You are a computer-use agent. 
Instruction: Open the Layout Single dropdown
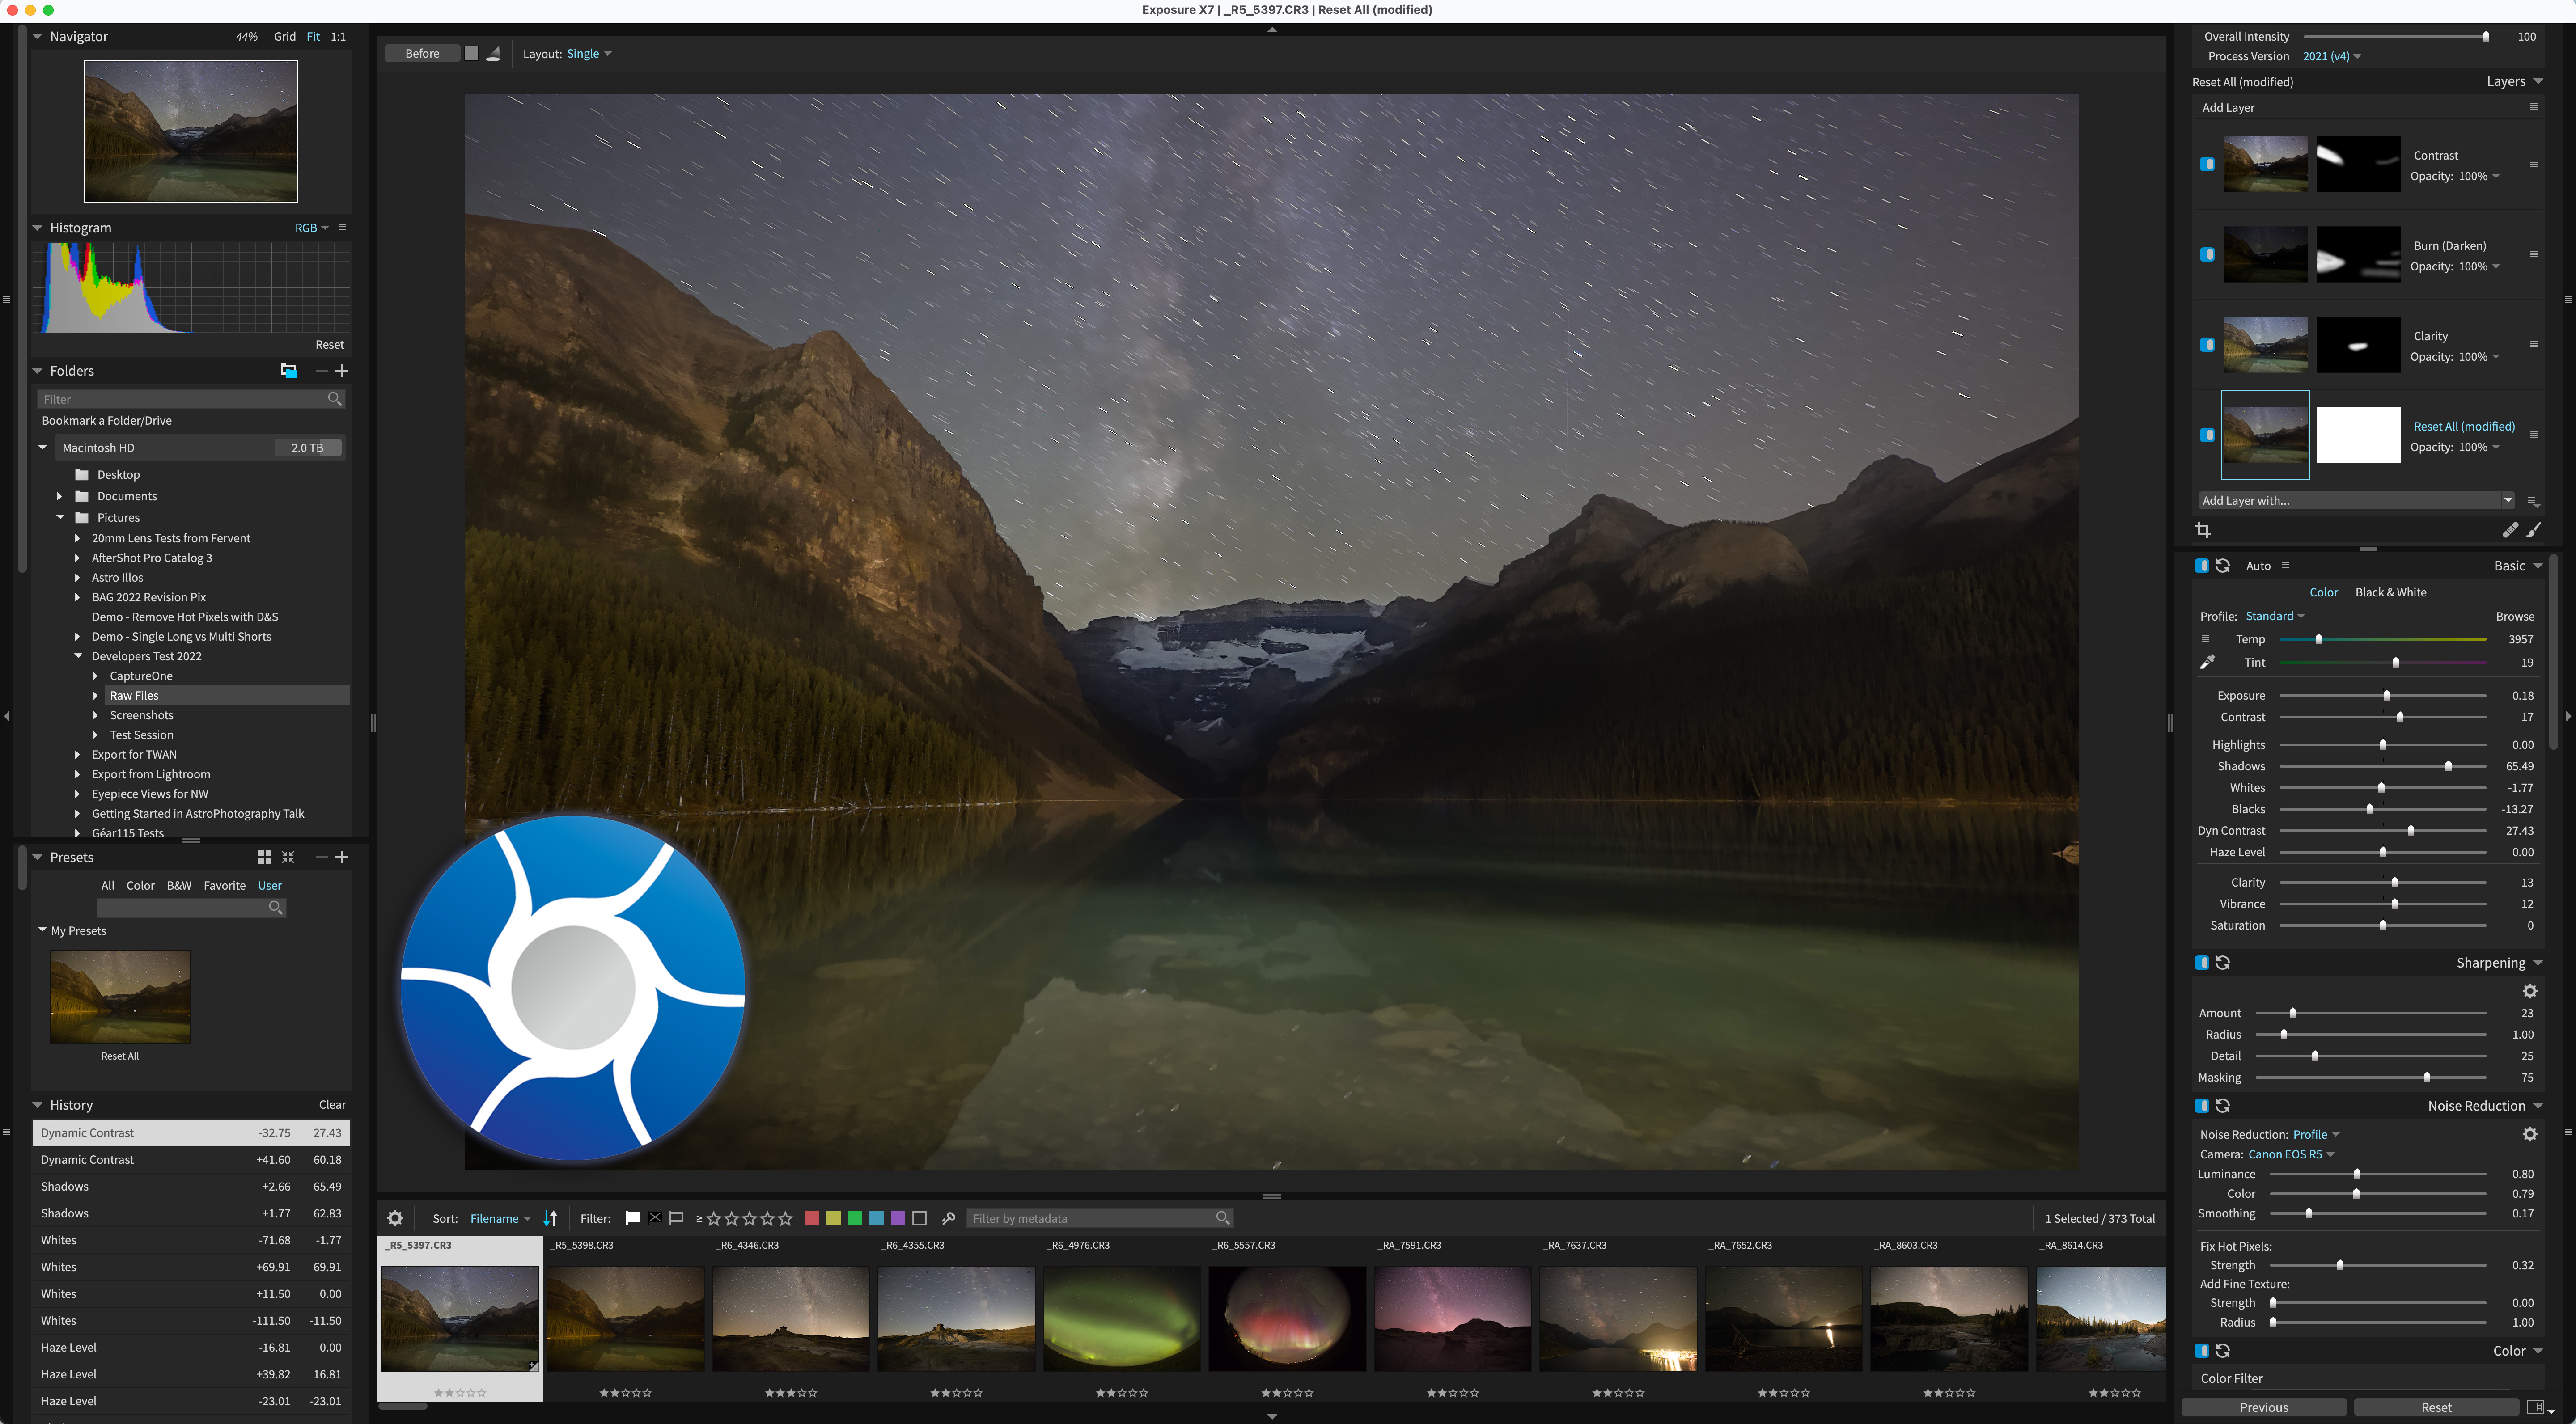(x=588, y=54)
